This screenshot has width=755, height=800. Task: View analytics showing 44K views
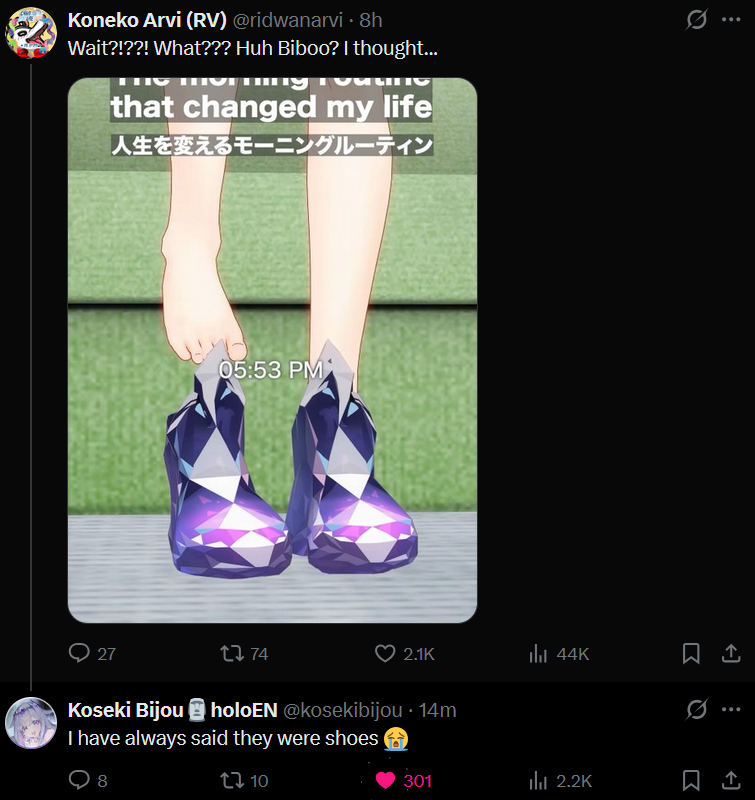click(x=559, y=654)
